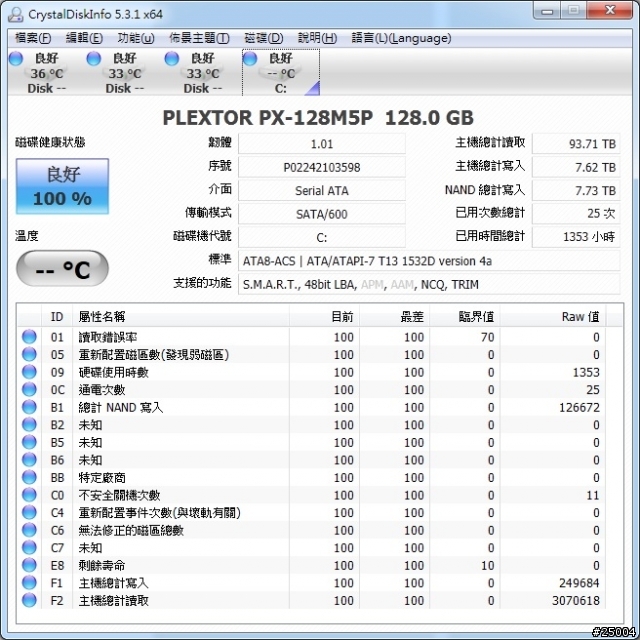Click status icon for C6 無法修正的磁區總數
The image size is (640, 640).
pyautogui.click(x=29, y=530)
